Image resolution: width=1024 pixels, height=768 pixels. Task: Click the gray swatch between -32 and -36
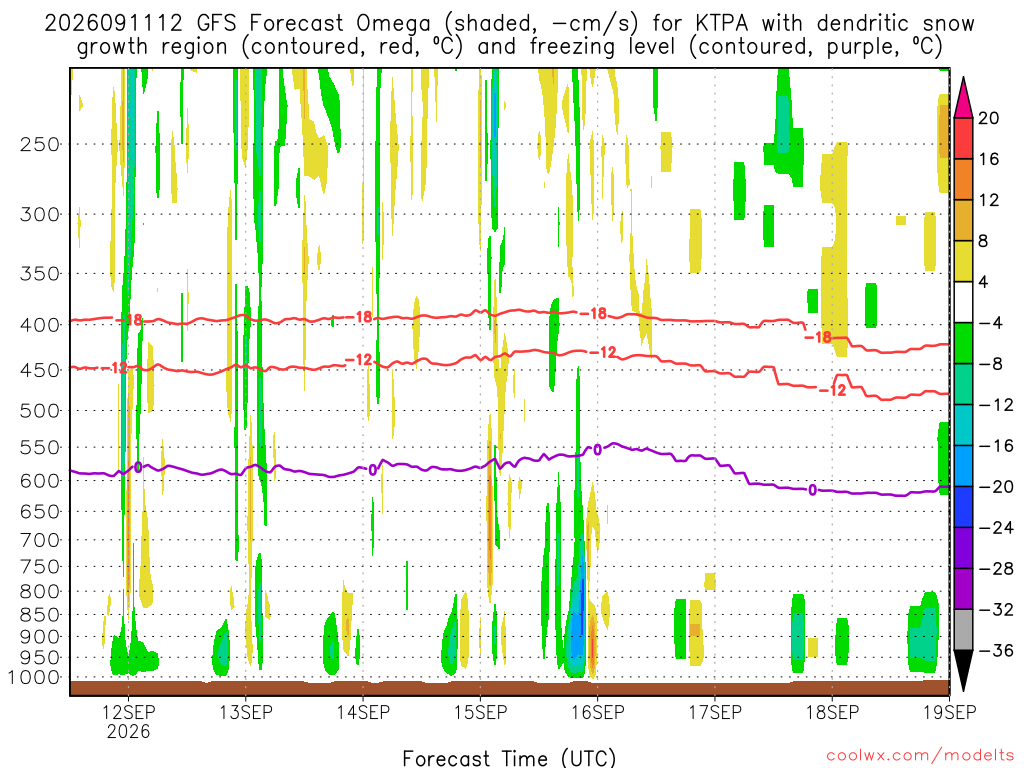pos(963,630)
